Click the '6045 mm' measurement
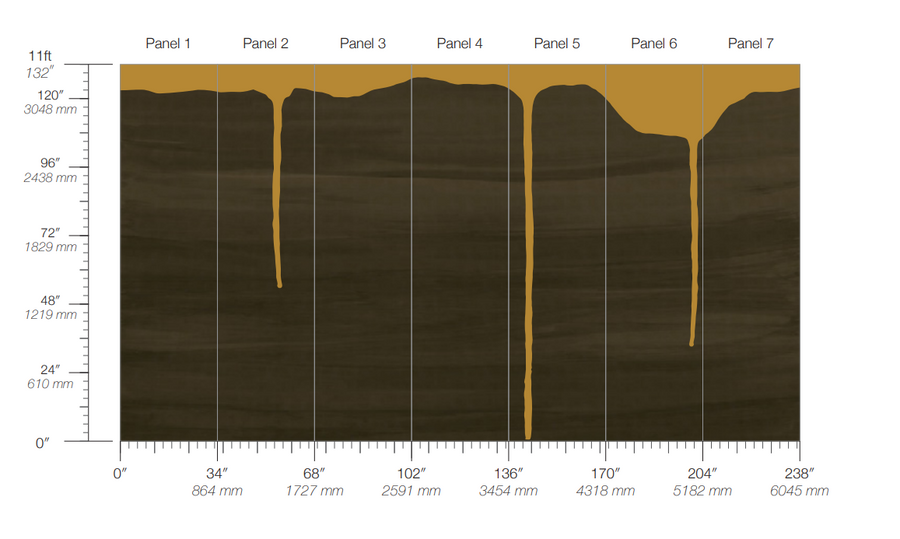This screenshot has width=900, height=539. tap(799, 491)
